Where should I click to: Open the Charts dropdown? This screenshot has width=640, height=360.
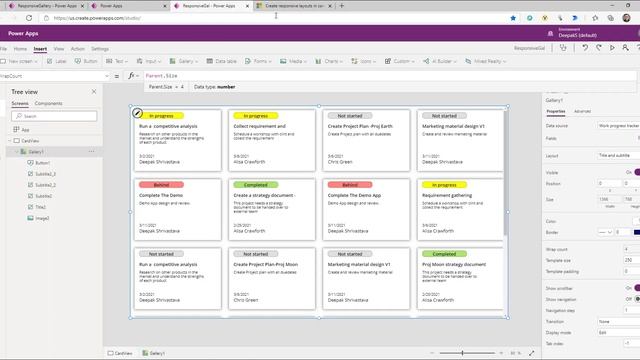pyautogui.click(x=329, y=61)
